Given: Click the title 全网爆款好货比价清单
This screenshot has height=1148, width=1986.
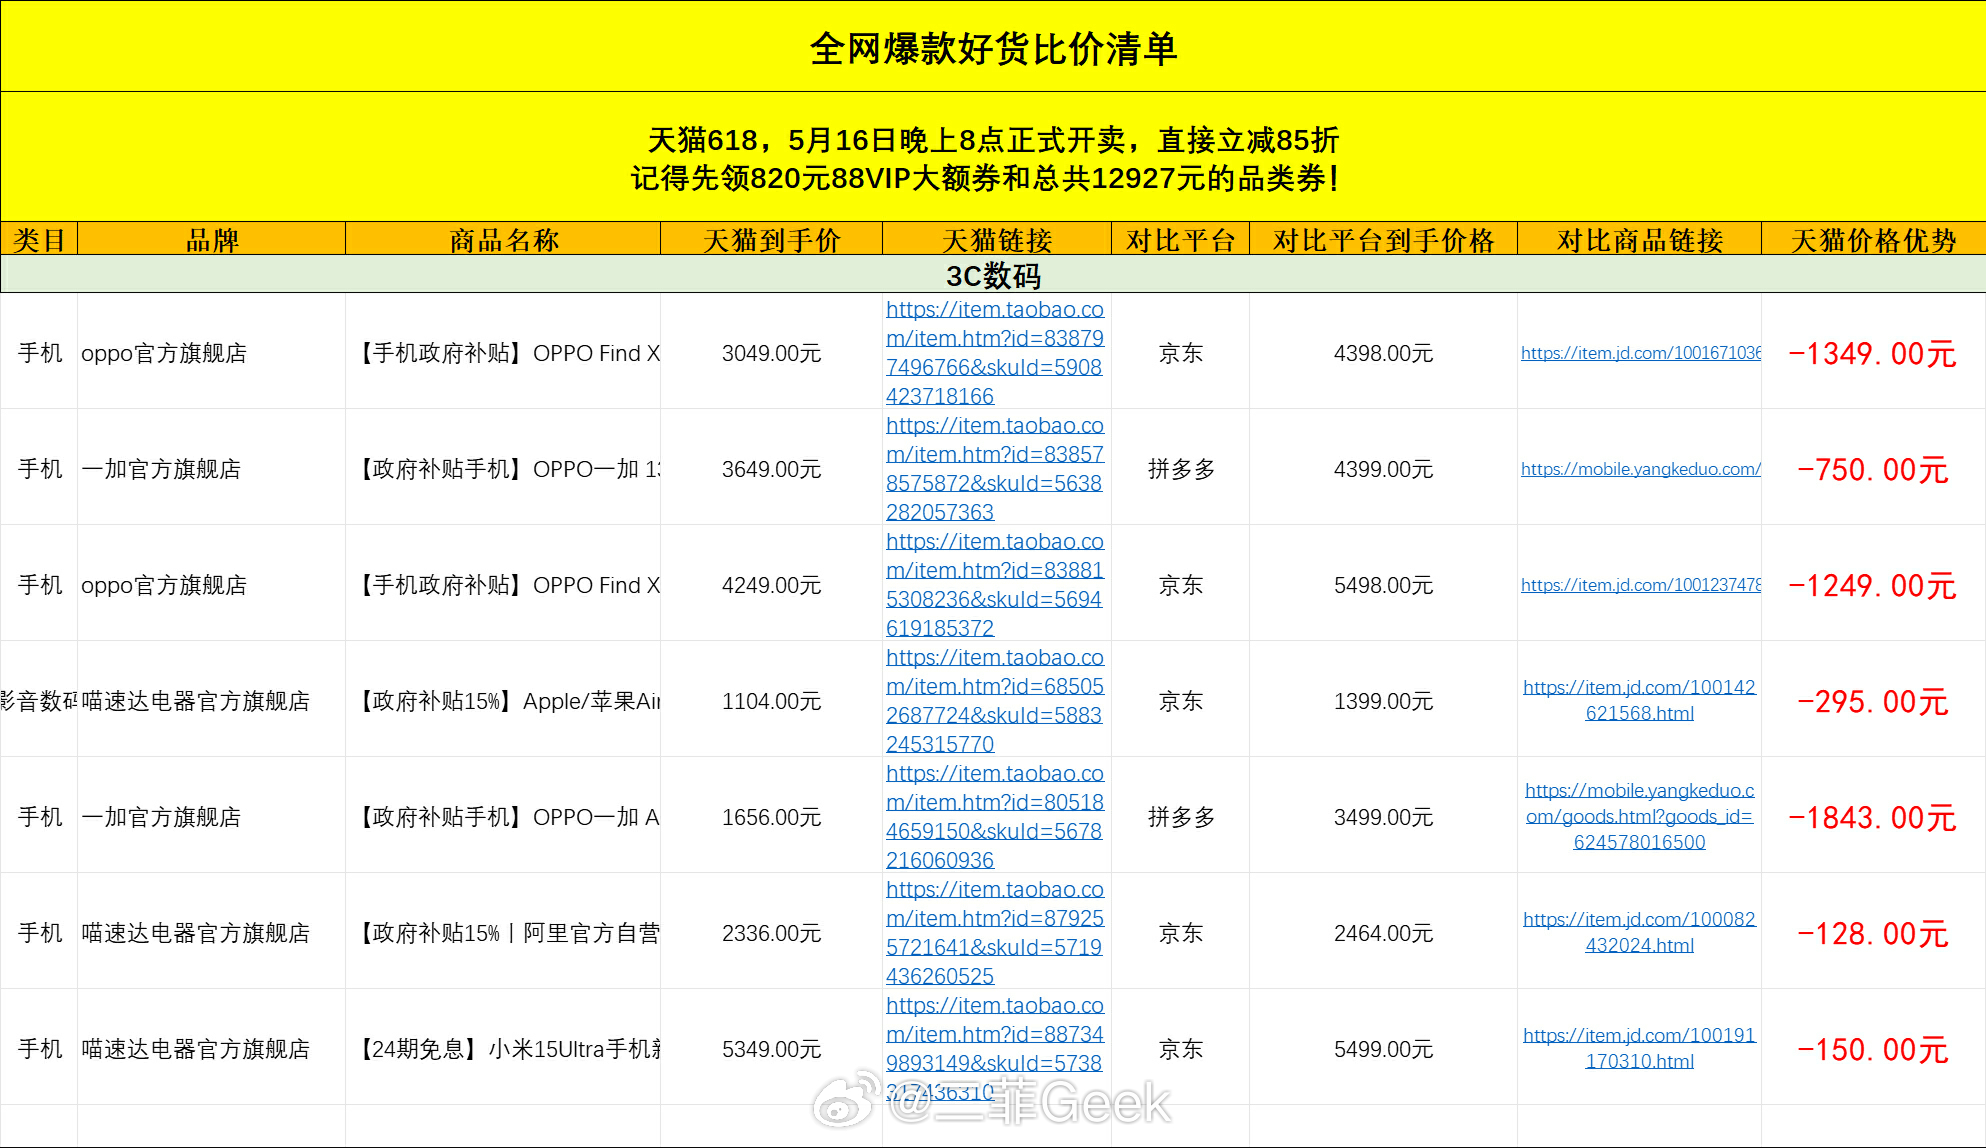Looking at the screenshot, I should [993, 48].
